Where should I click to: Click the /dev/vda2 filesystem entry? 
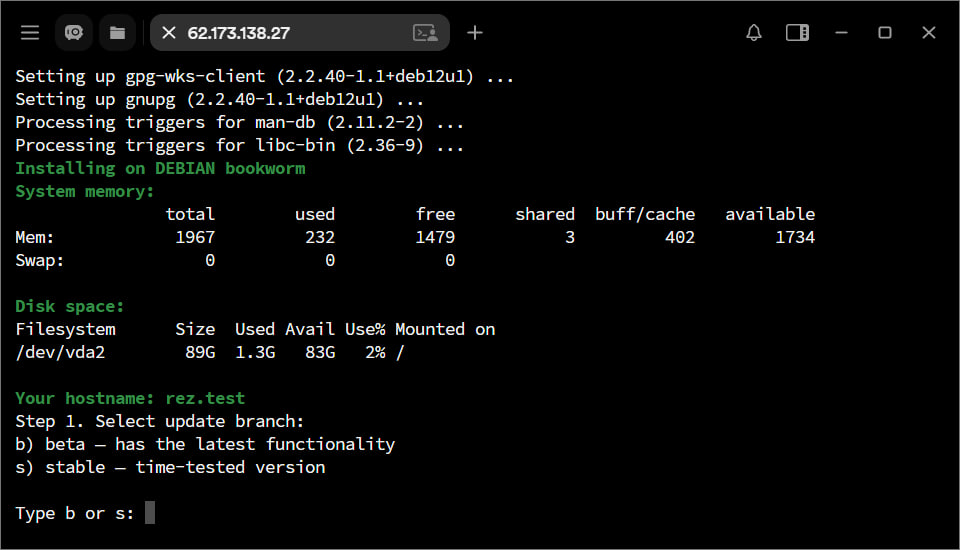coord(60,352)
